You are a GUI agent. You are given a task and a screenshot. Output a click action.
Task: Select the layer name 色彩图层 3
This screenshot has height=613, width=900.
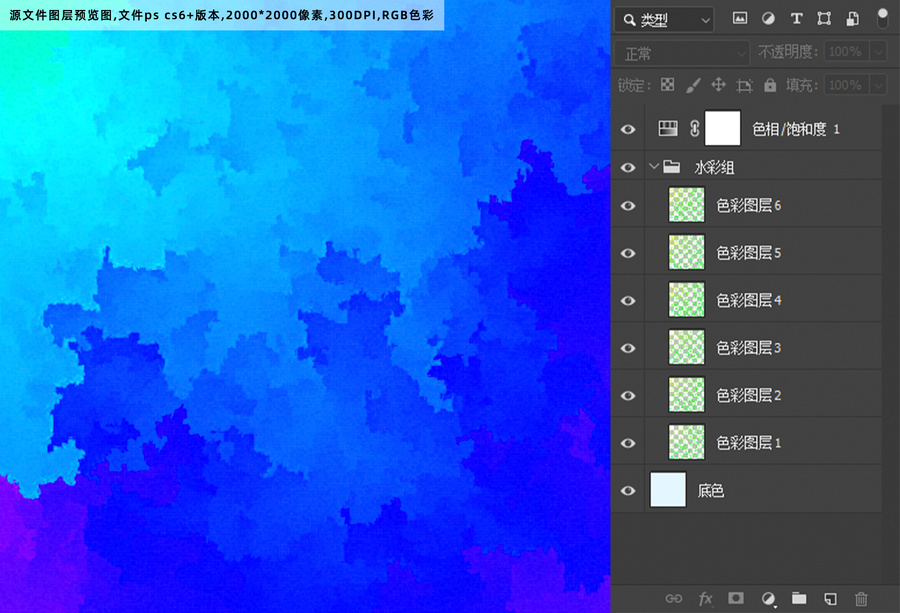[x=748, y=348]
